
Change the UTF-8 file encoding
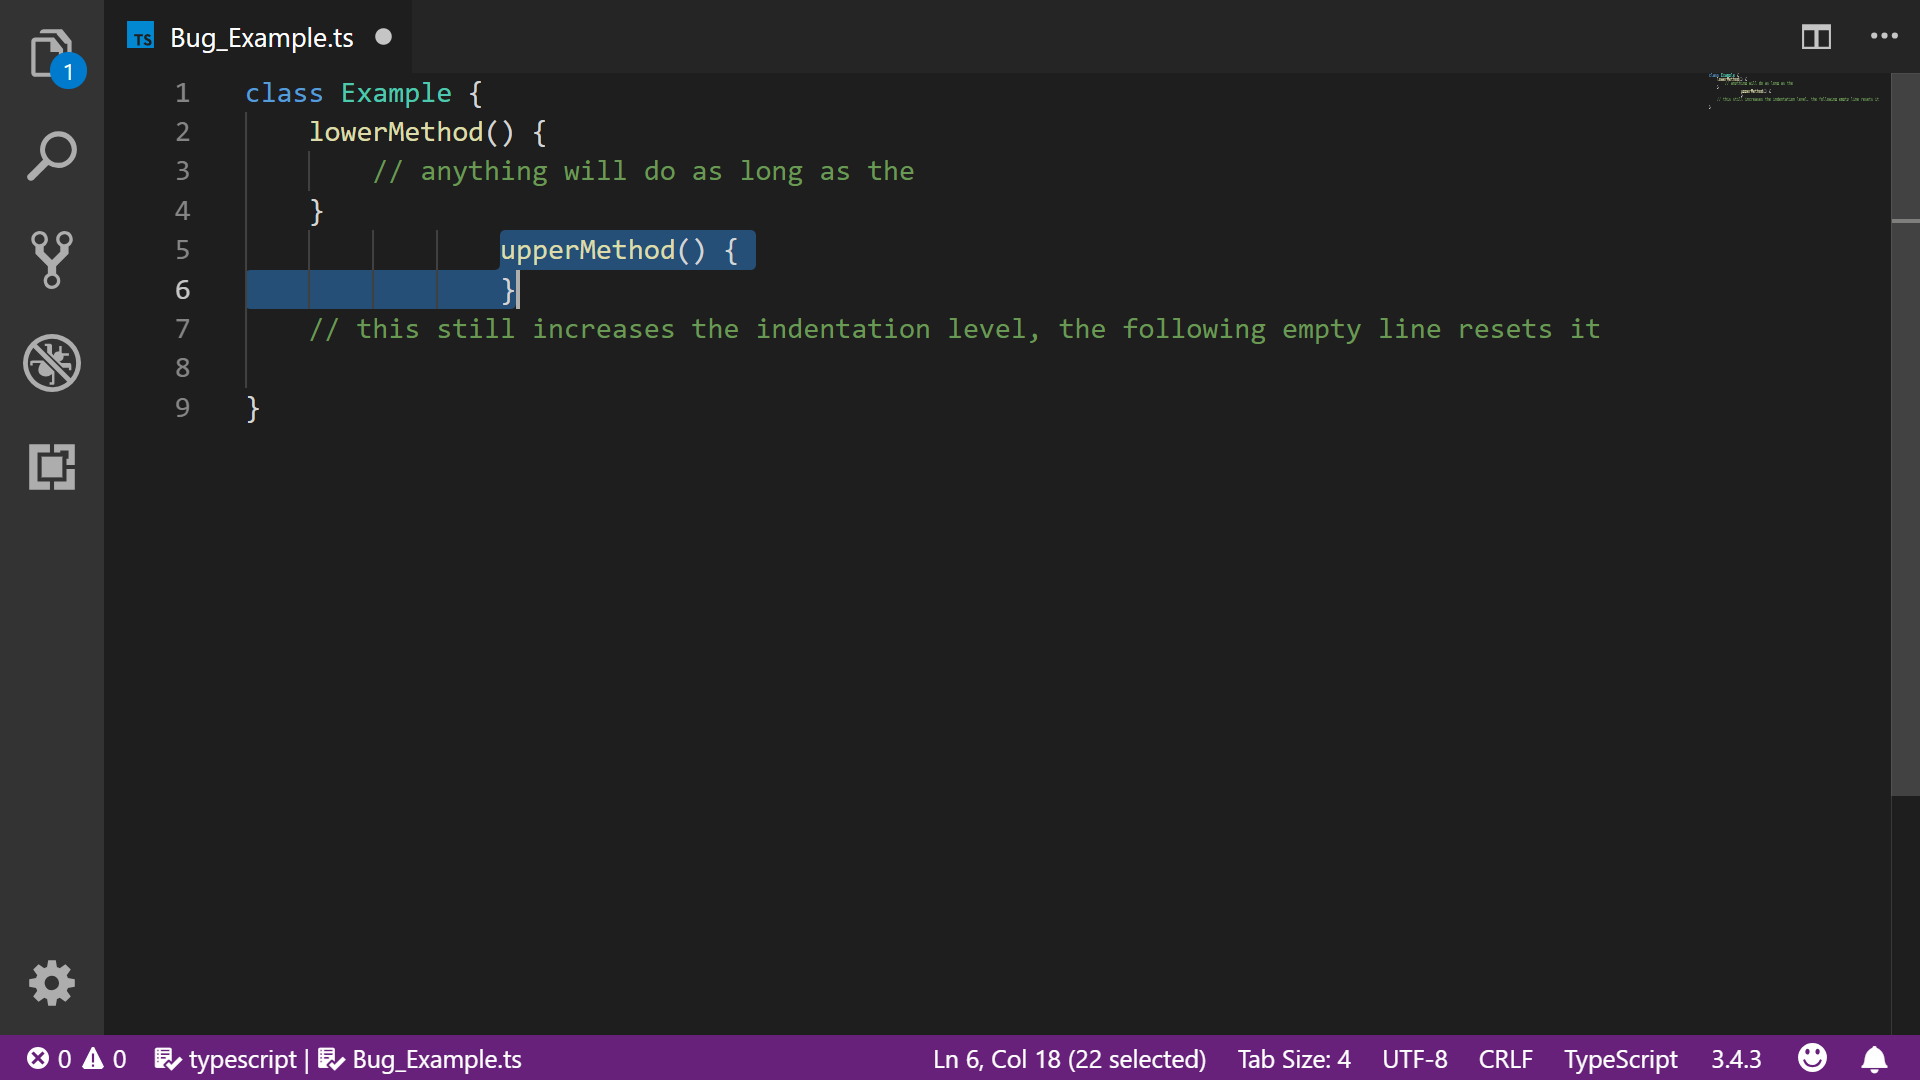click(1414, 1059)
